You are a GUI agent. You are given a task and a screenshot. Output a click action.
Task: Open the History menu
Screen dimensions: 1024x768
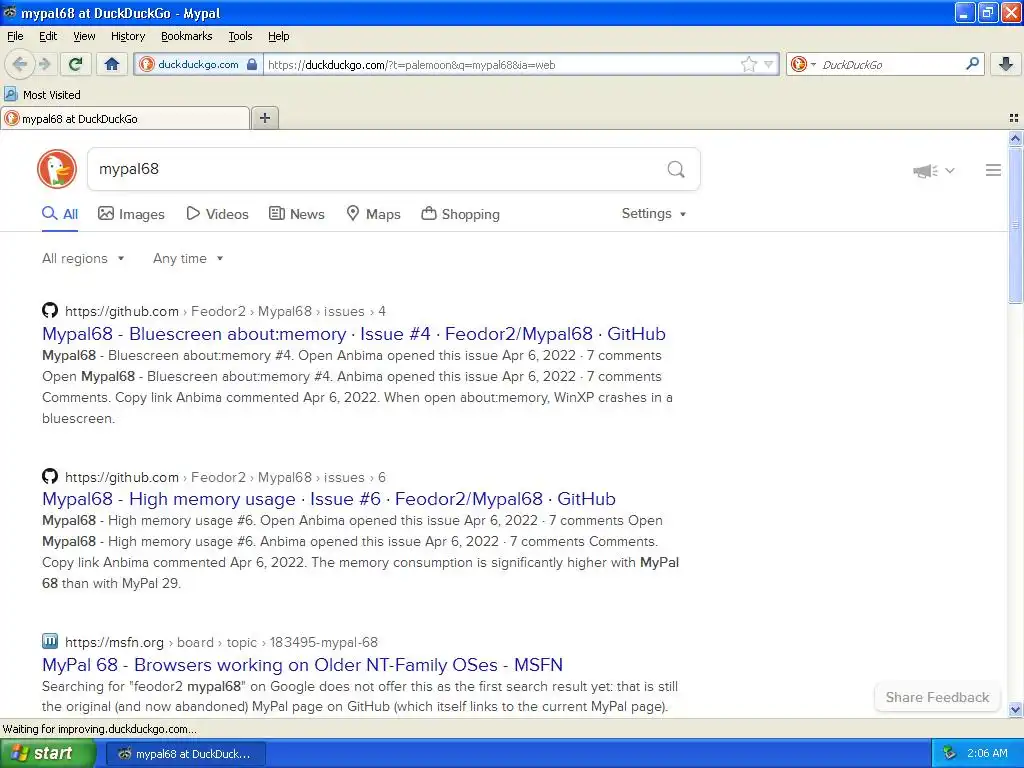click(127, 36)
